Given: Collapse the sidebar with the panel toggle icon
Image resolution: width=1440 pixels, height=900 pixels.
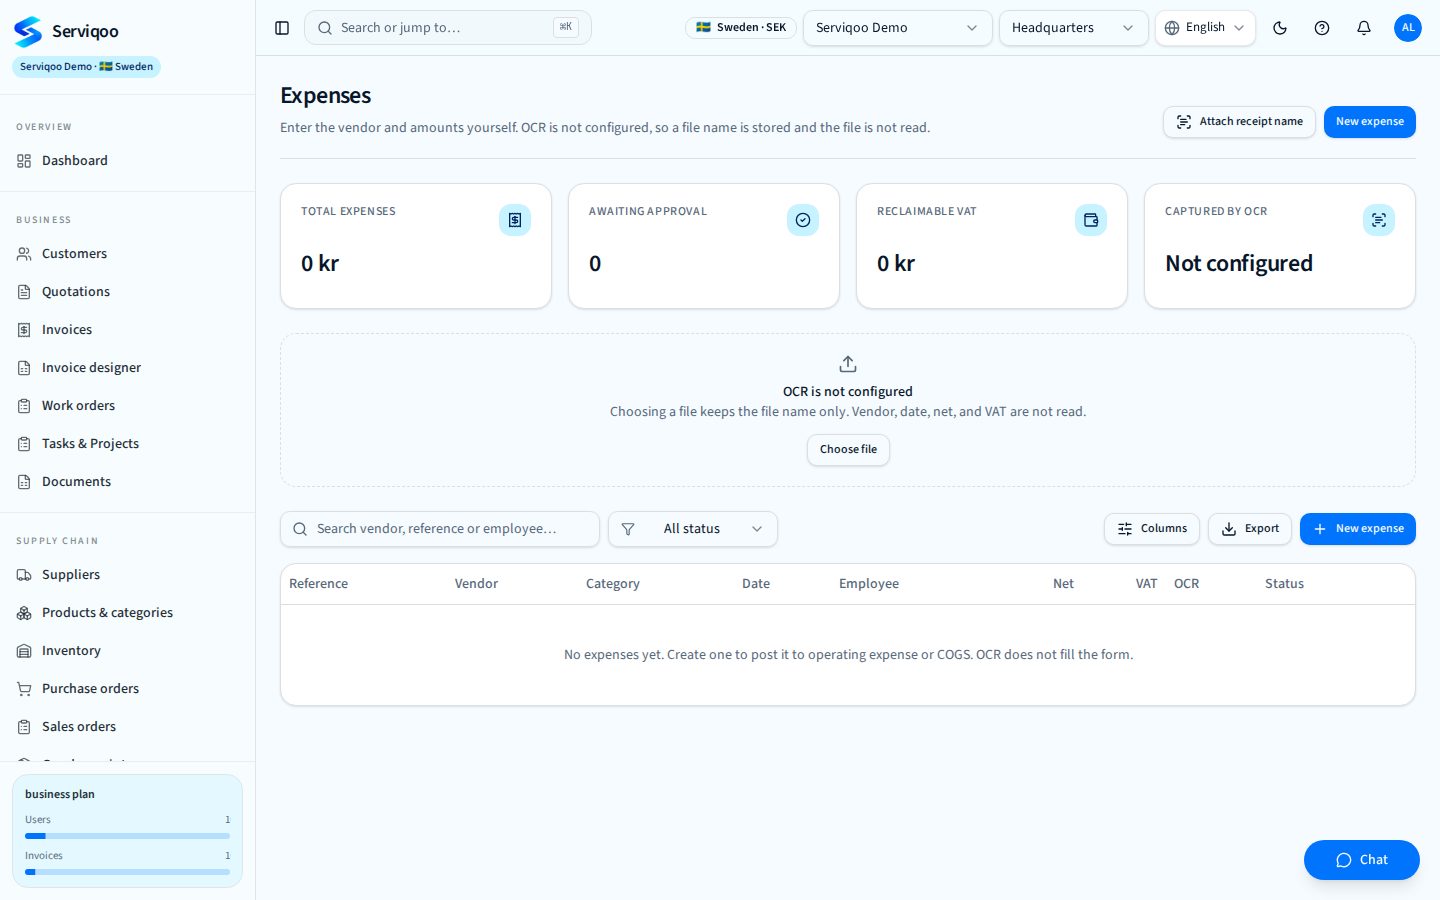Looking at the screenshot, I should coord(282,28).
